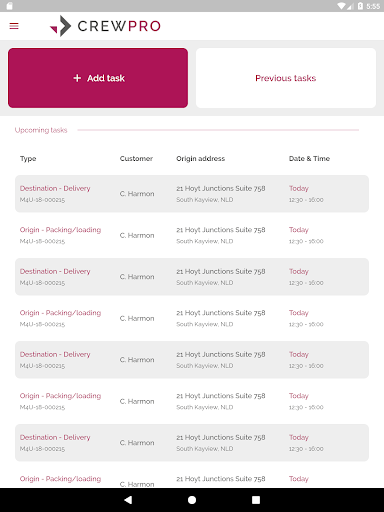Open the first Origin - Packing/loading task
This screenshot has height=512, width=384.
click(192, 235)
